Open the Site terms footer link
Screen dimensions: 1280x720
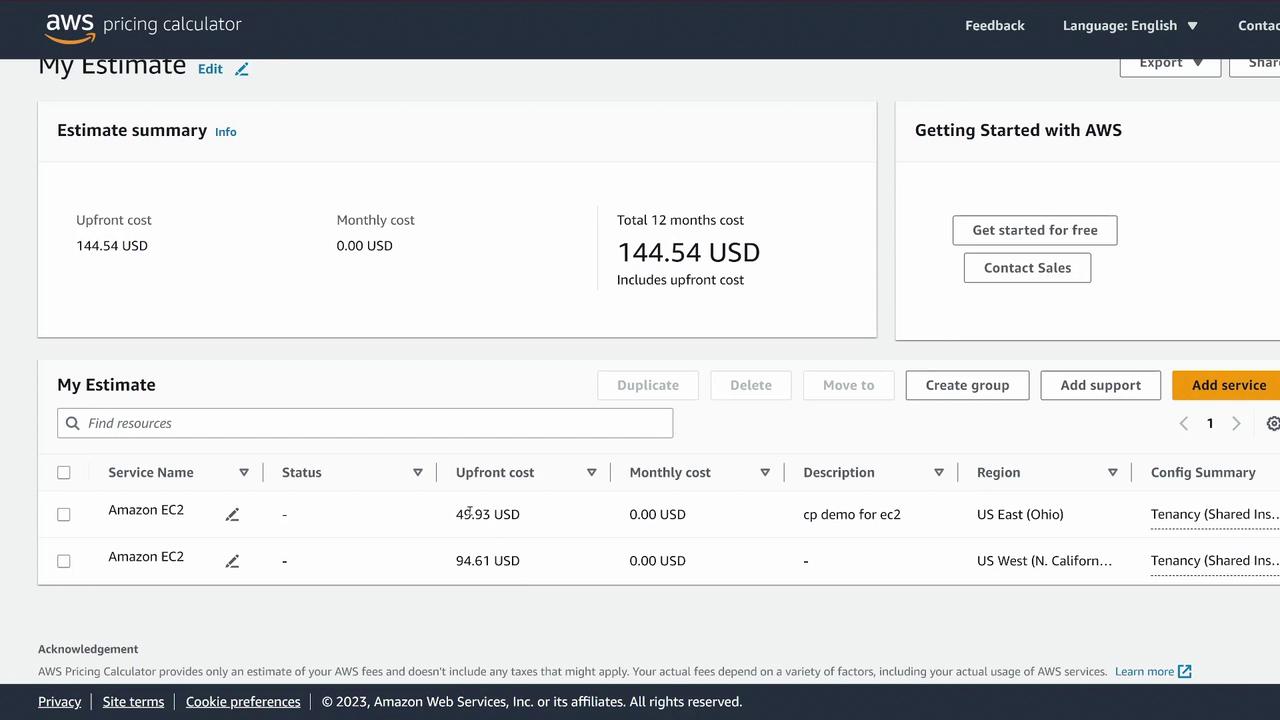133,702
